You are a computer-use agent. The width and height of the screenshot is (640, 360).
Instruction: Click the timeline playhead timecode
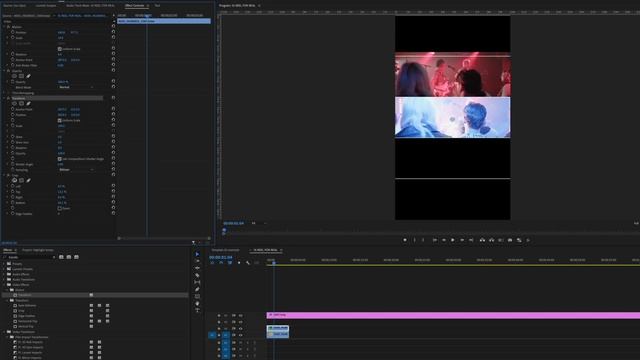(221, 257)
